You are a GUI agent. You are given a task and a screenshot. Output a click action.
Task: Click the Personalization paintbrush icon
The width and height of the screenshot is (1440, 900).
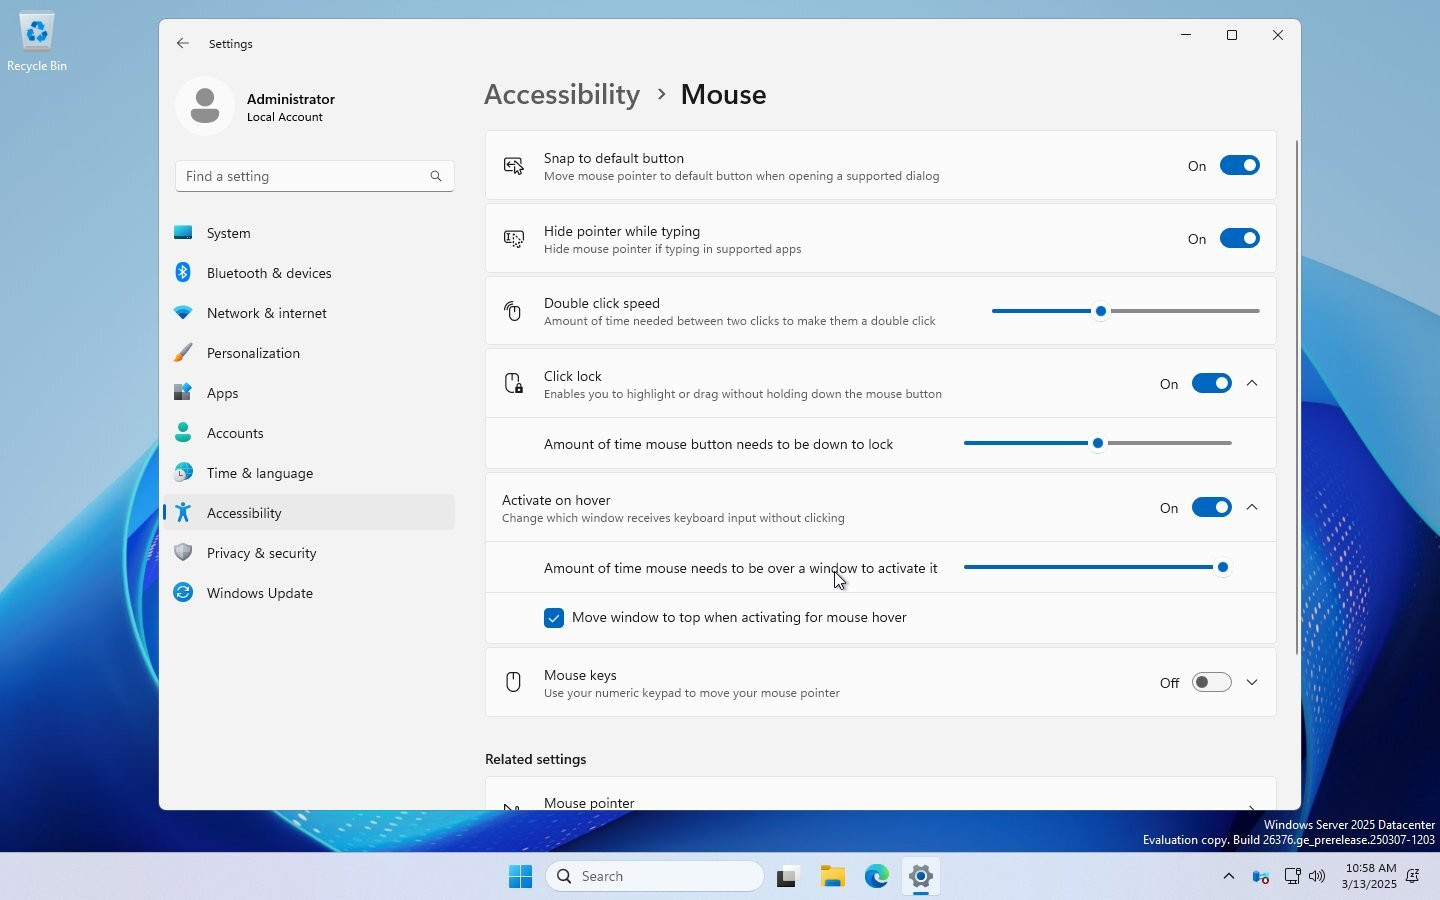click(x=183, y=352)
